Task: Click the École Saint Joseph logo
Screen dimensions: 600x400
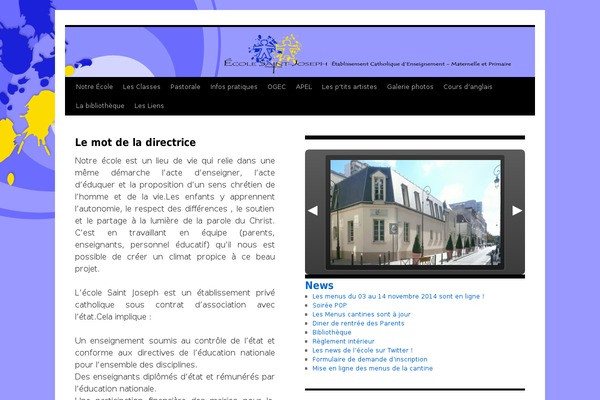Action: (276, 53)
